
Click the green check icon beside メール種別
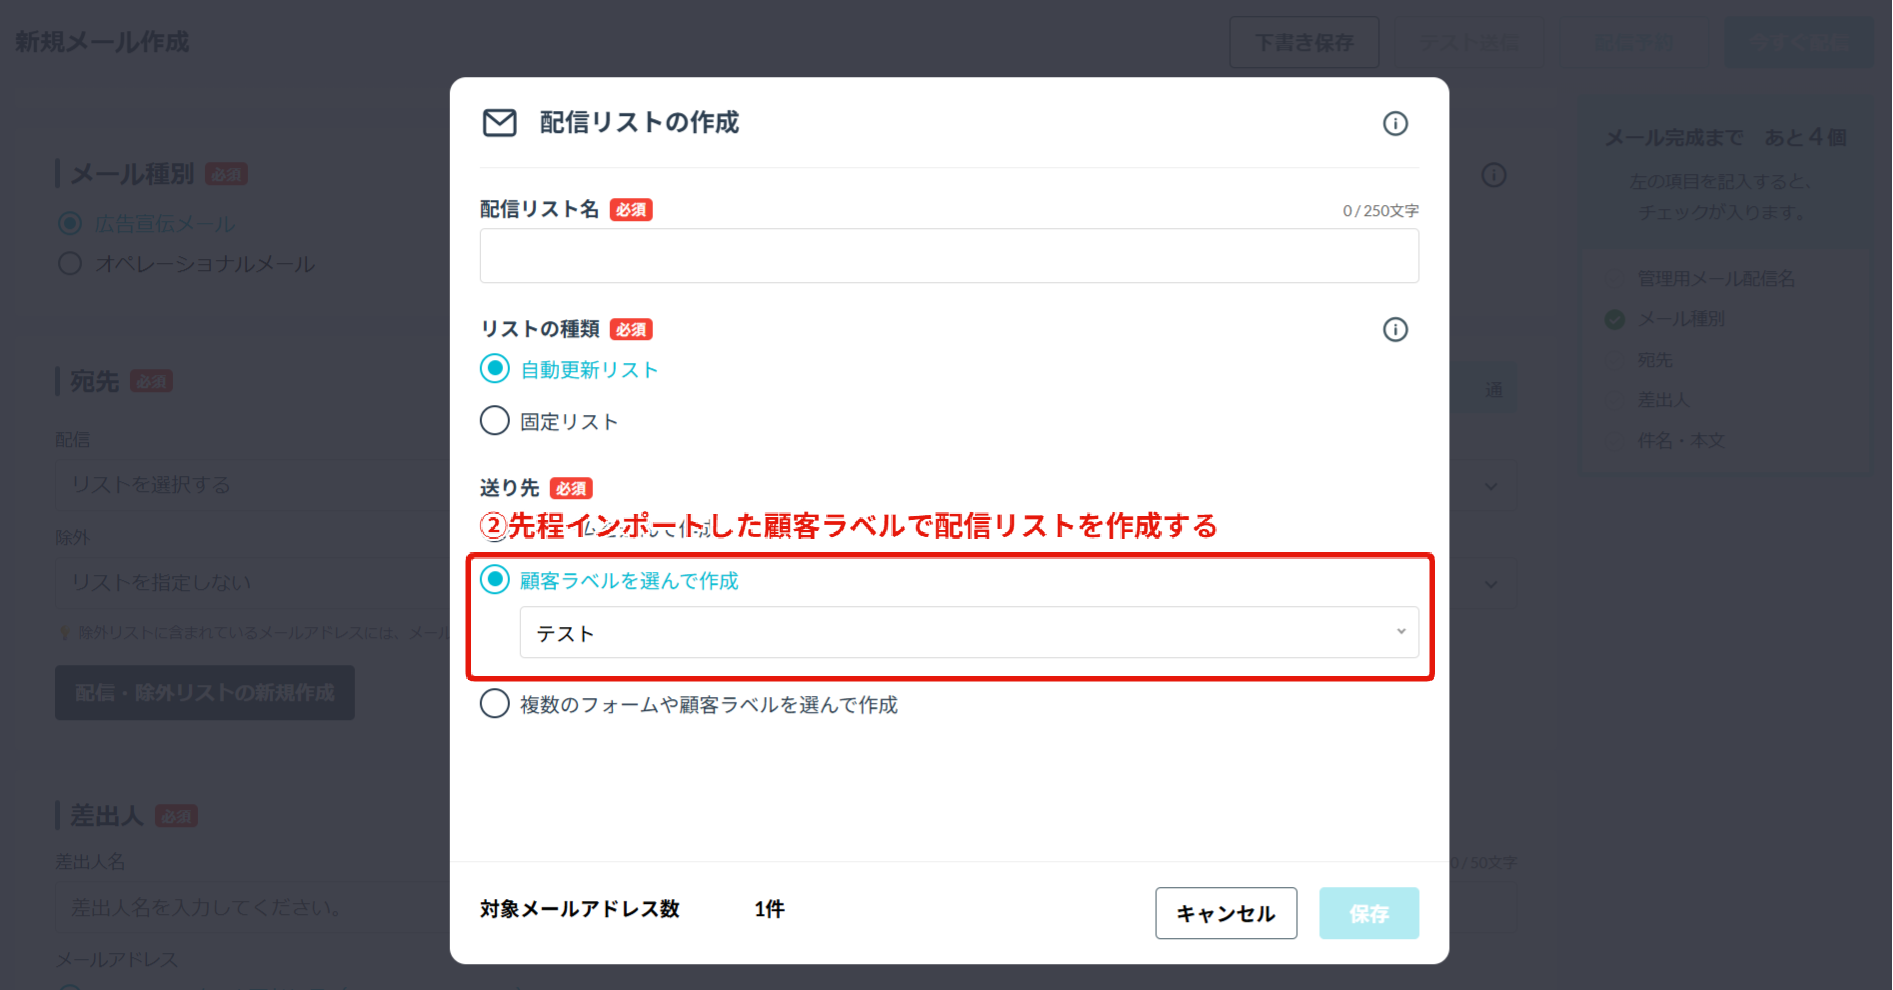click(x=1614, y=319)
